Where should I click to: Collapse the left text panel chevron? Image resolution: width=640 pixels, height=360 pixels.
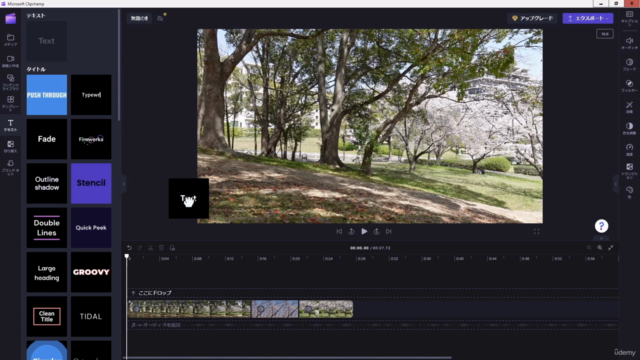124,184
